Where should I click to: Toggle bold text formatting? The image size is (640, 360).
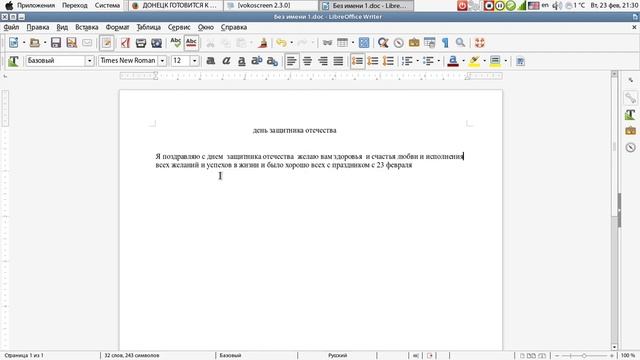pos(211,61)
